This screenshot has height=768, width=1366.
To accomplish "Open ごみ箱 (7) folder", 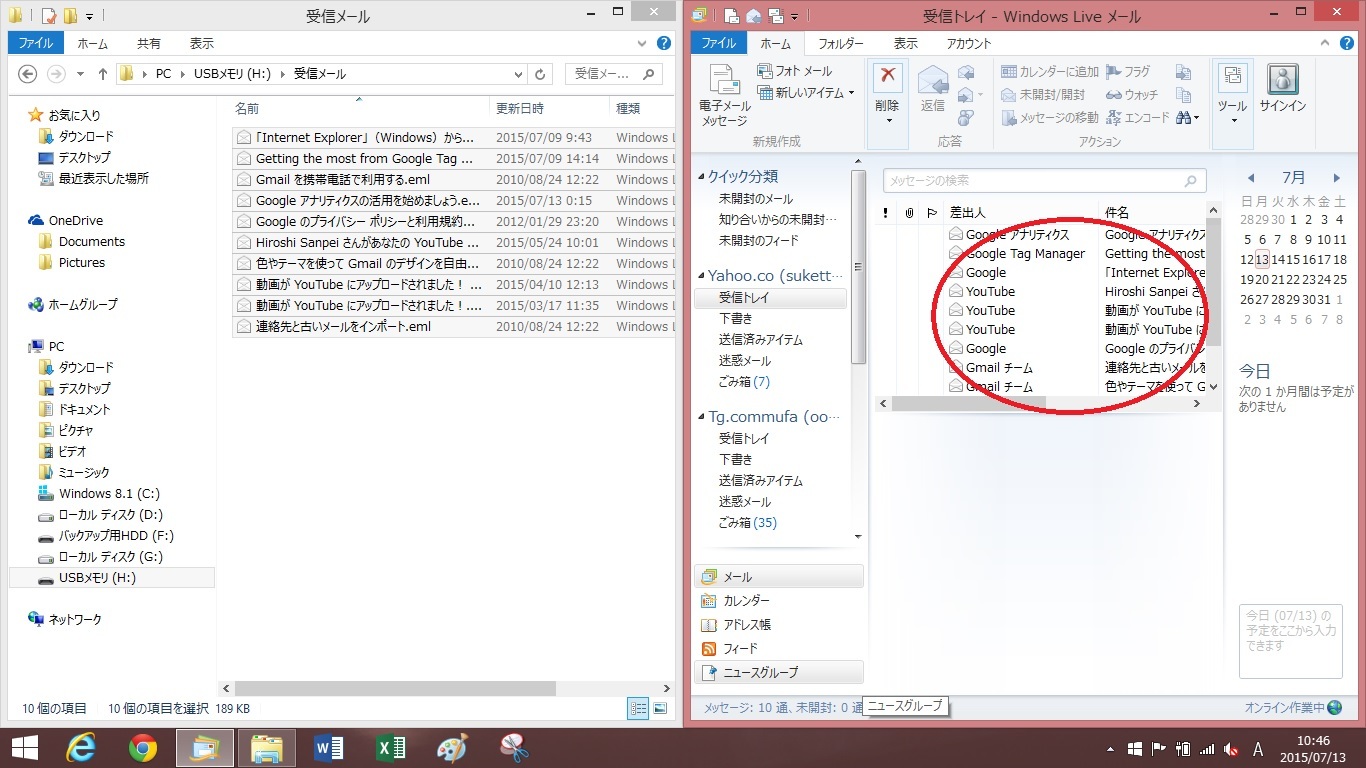I will (744, 382).
